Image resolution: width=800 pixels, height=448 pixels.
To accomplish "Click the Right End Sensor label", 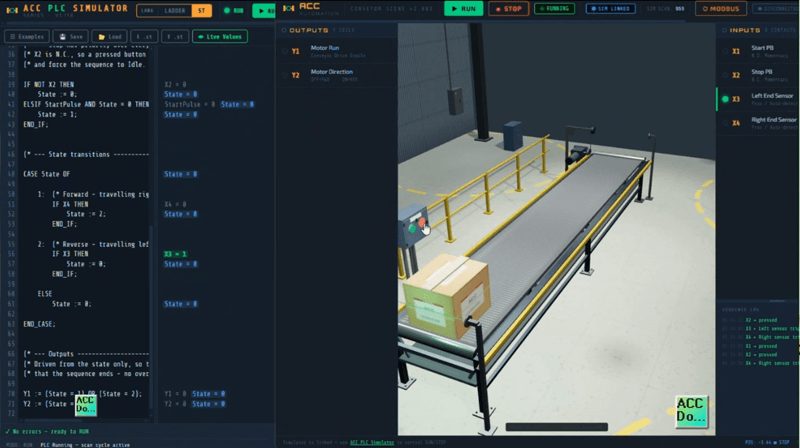I will point(773,120).
